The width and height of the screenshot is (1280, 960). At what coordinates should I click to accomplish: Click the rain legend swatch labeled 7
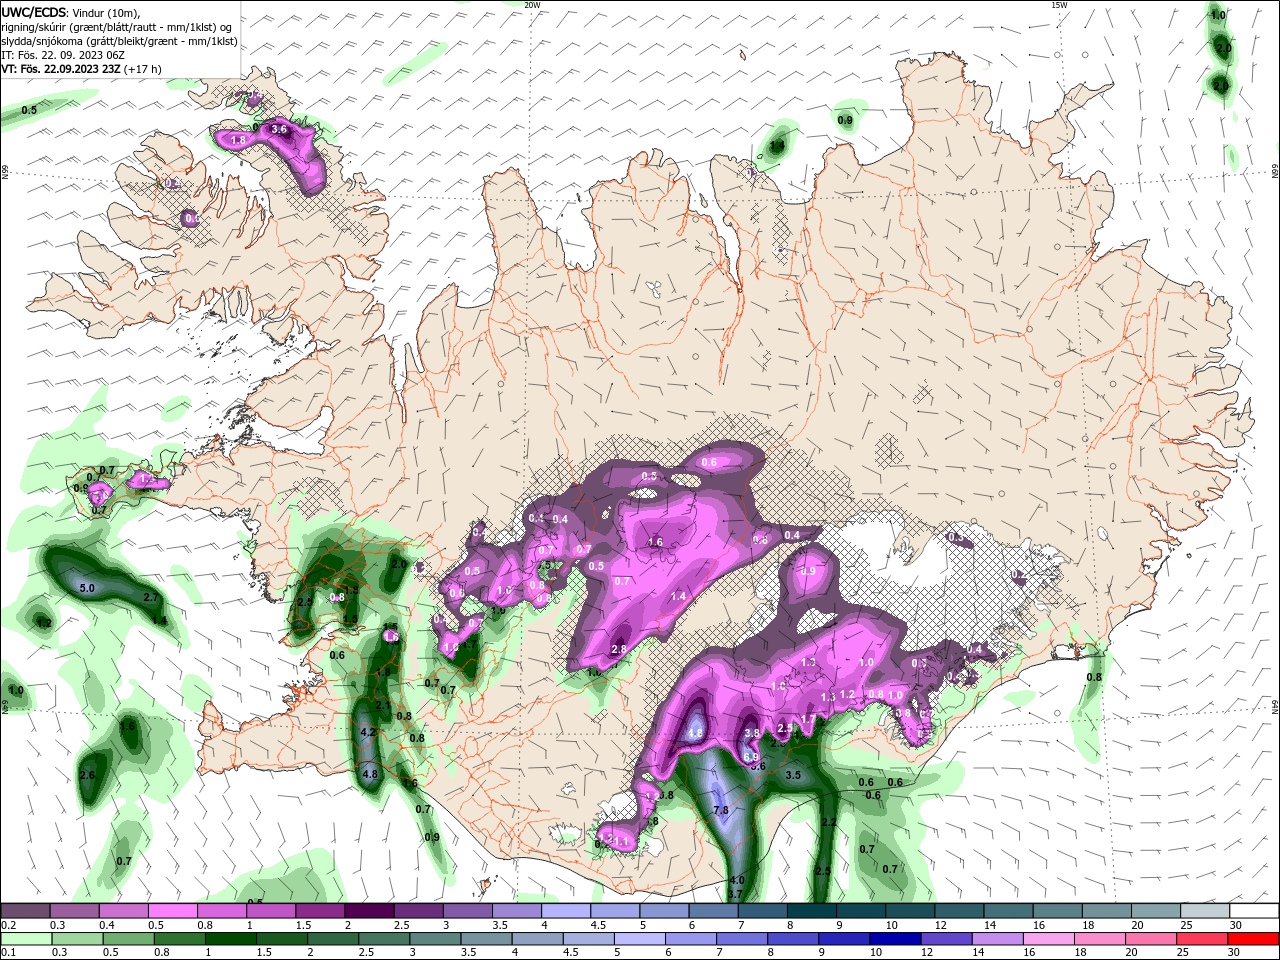742,939
